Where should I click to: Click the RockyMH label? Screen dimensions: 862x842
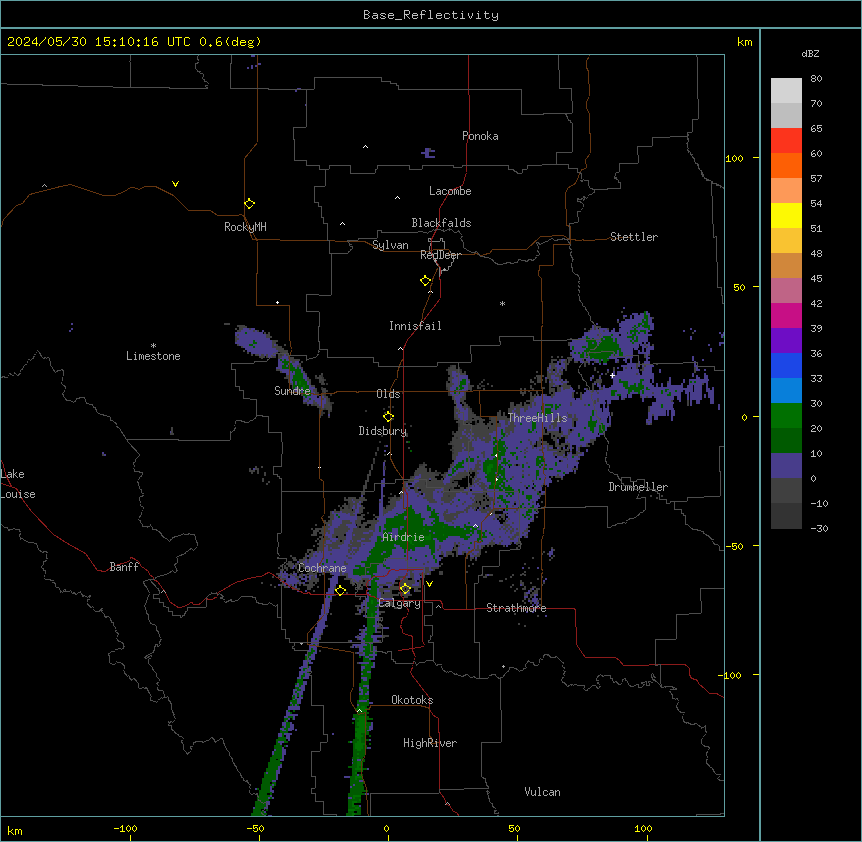(x=245, y=227)
